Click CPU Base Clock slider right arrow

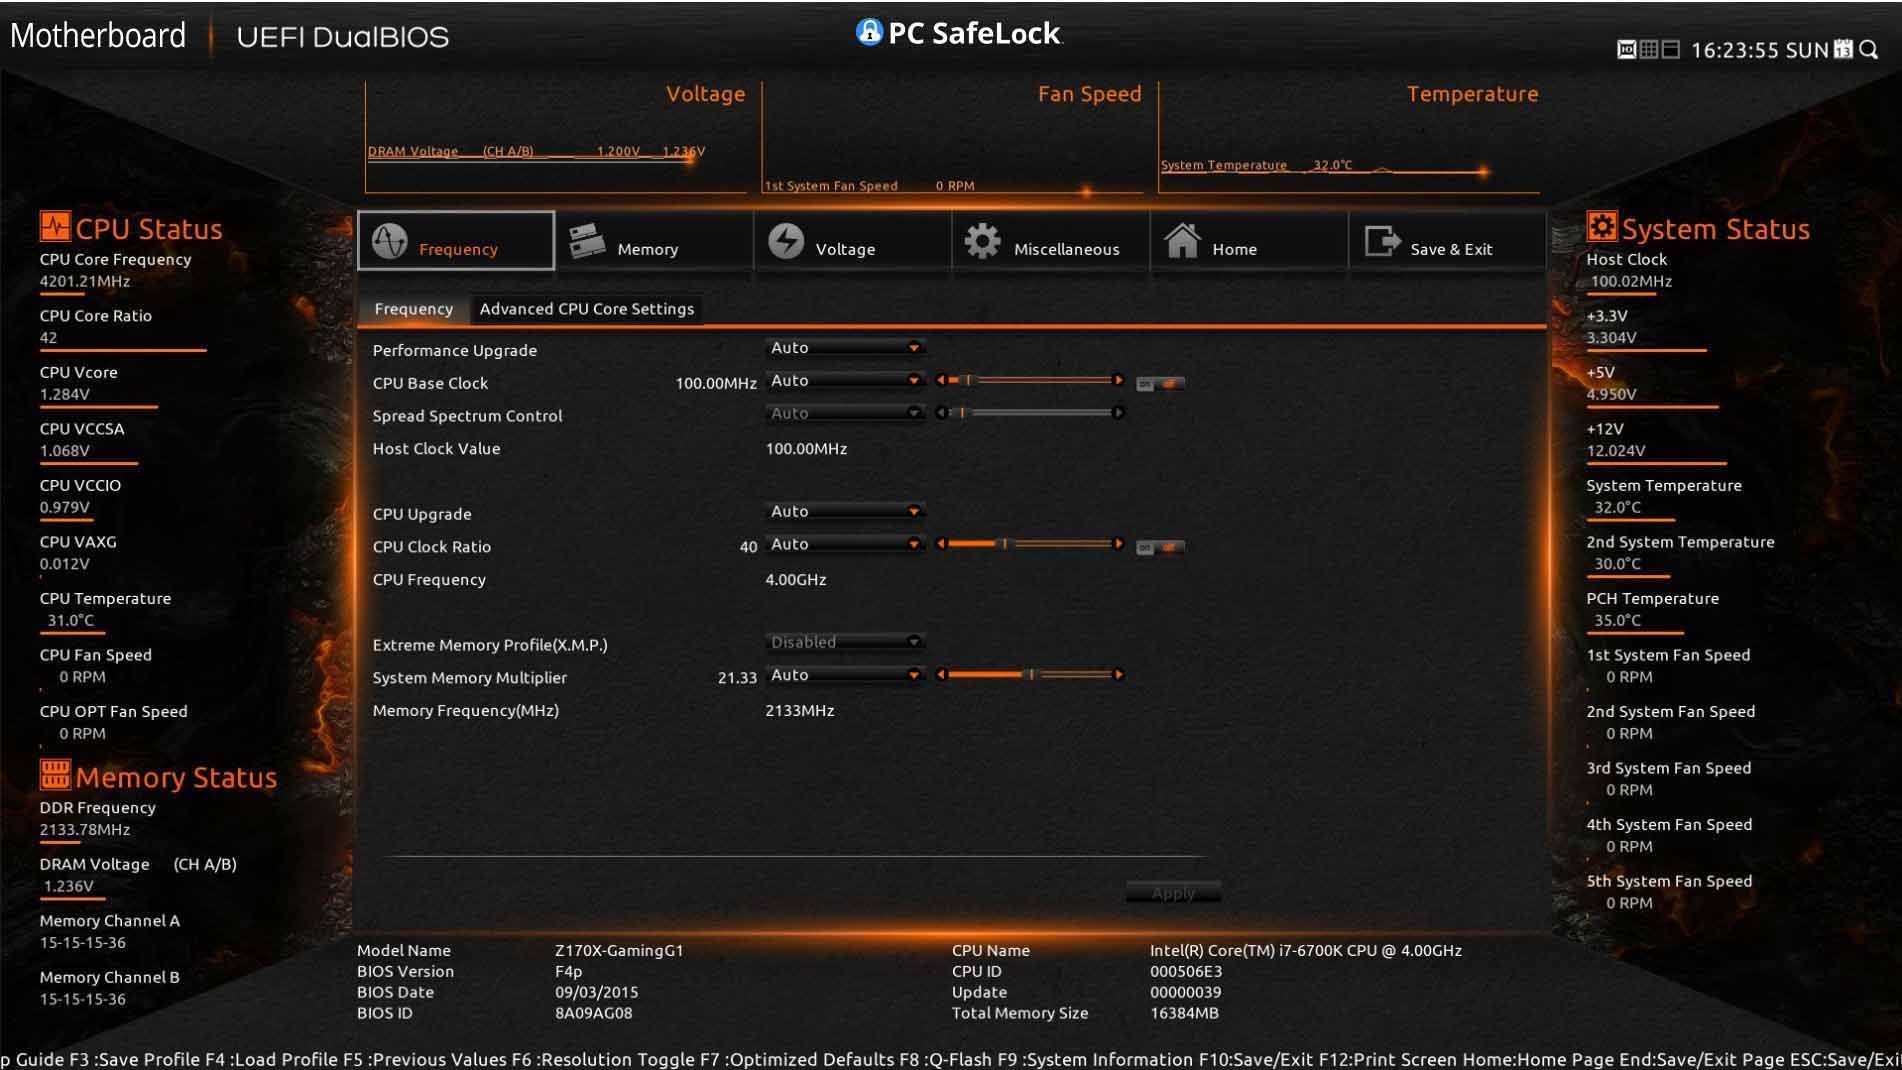[x=1118, y=380]
